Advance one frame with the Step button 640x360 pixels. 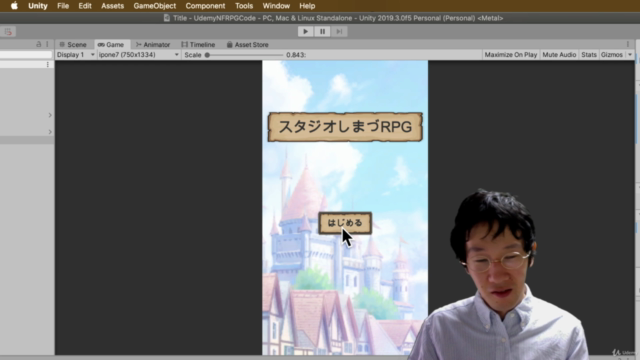tap(339, 31)
